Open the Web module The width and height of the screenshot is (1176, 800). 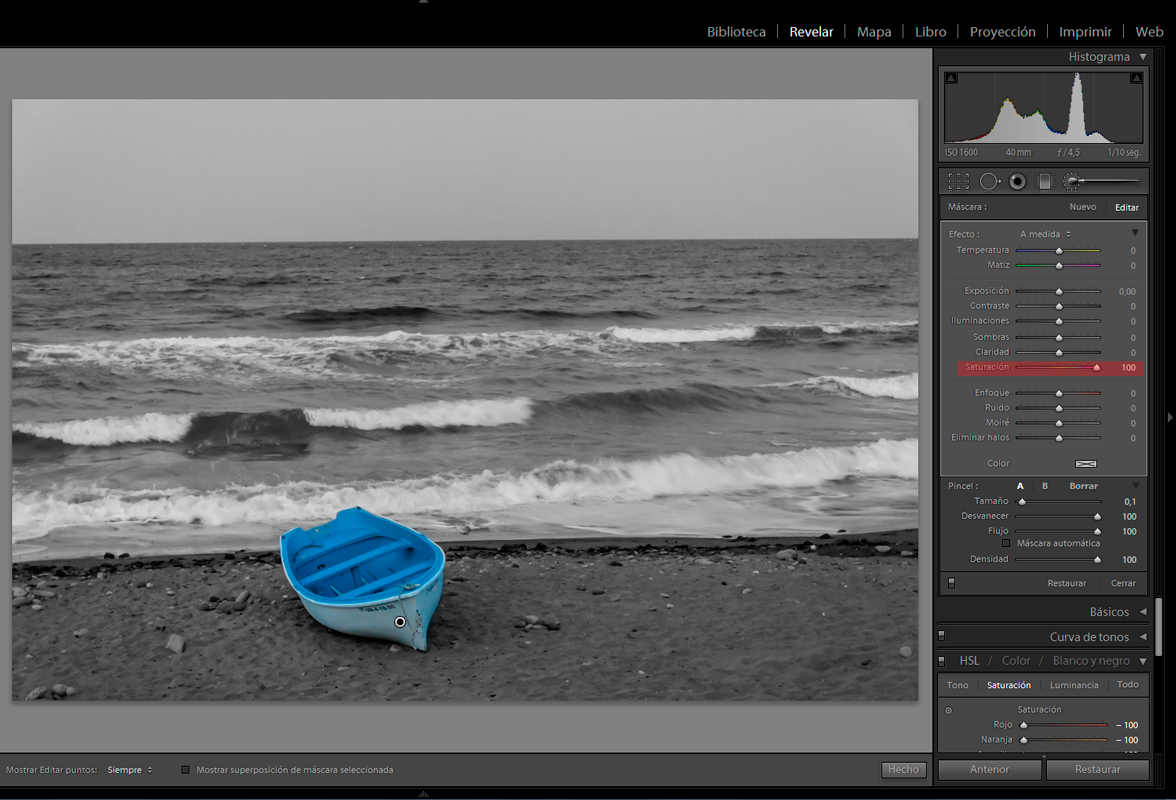1148,31
